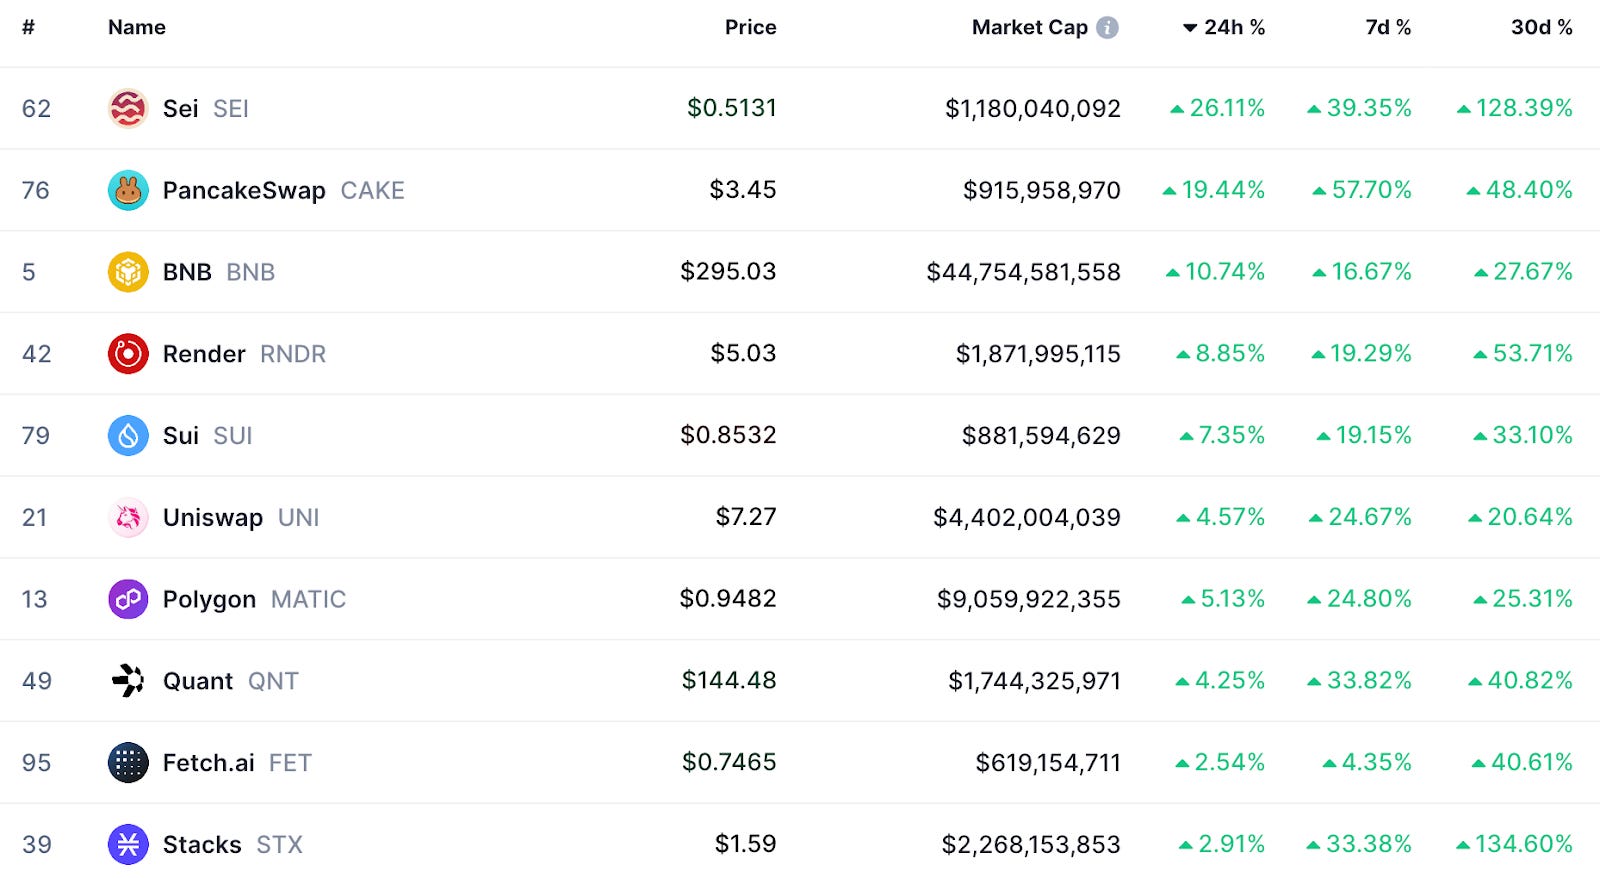The width and height of the screenshot is (1600, 878).
Task: Click the STX ticker symbol
Action: tap(279, 845)
